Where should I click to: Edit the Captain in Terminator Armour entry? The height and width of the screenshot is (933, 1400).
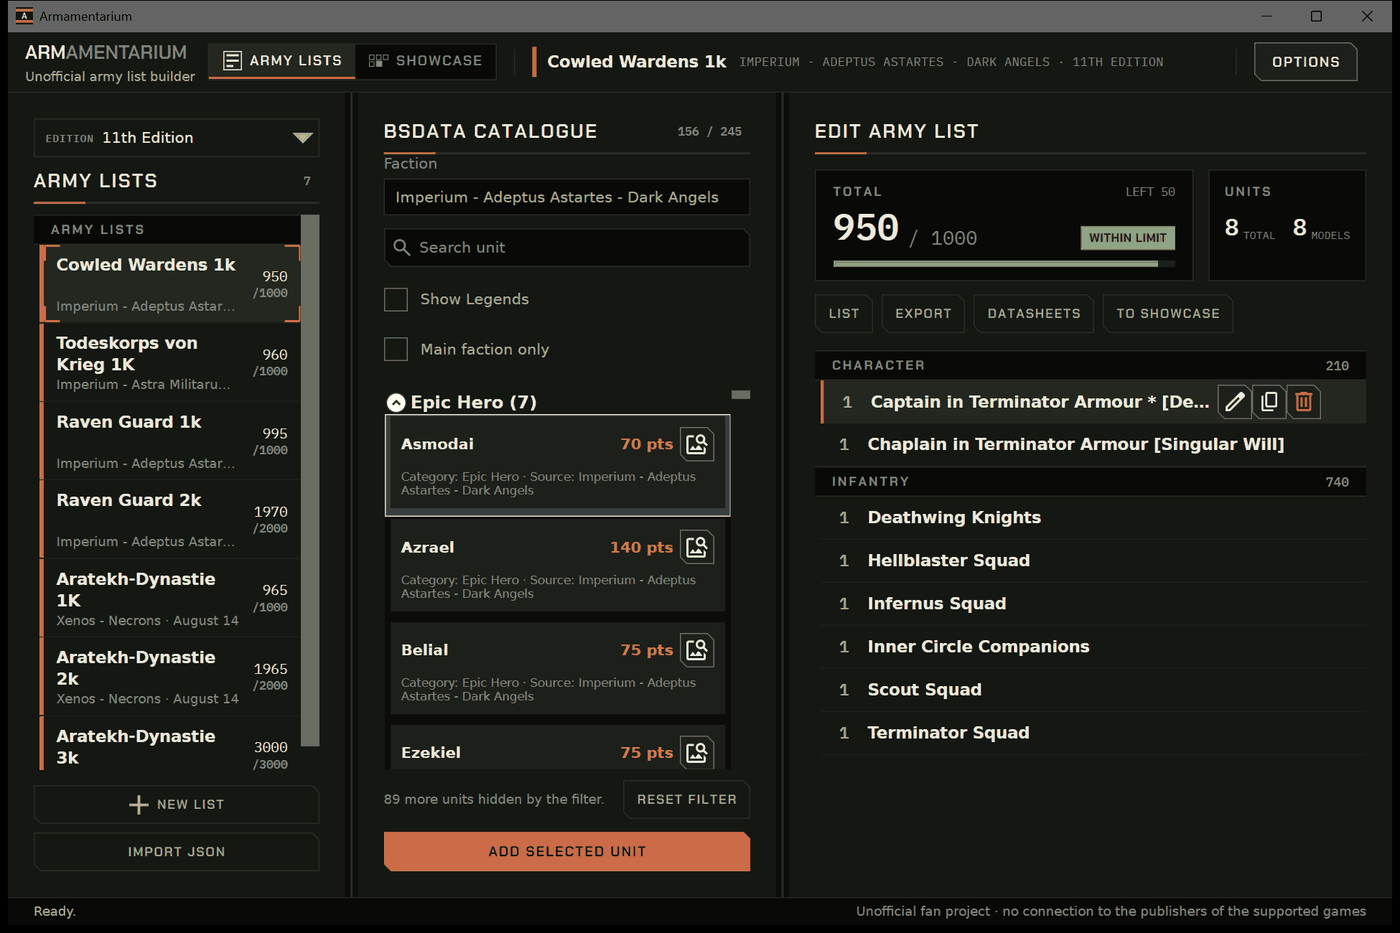point(1235,402)
